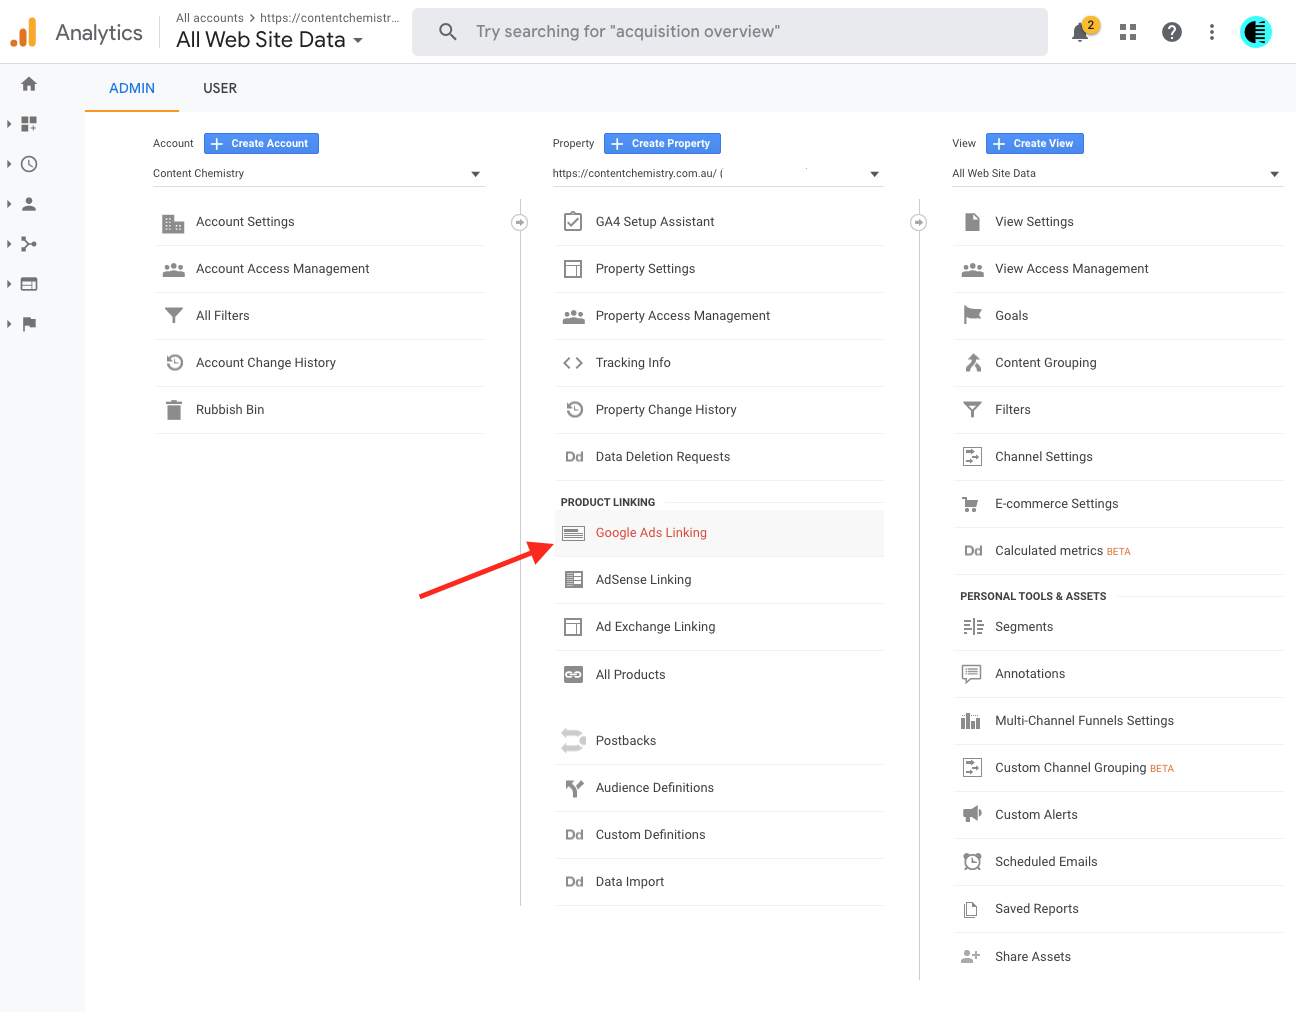
Task: Click the Create Property button
Action: tap(662, 144)
